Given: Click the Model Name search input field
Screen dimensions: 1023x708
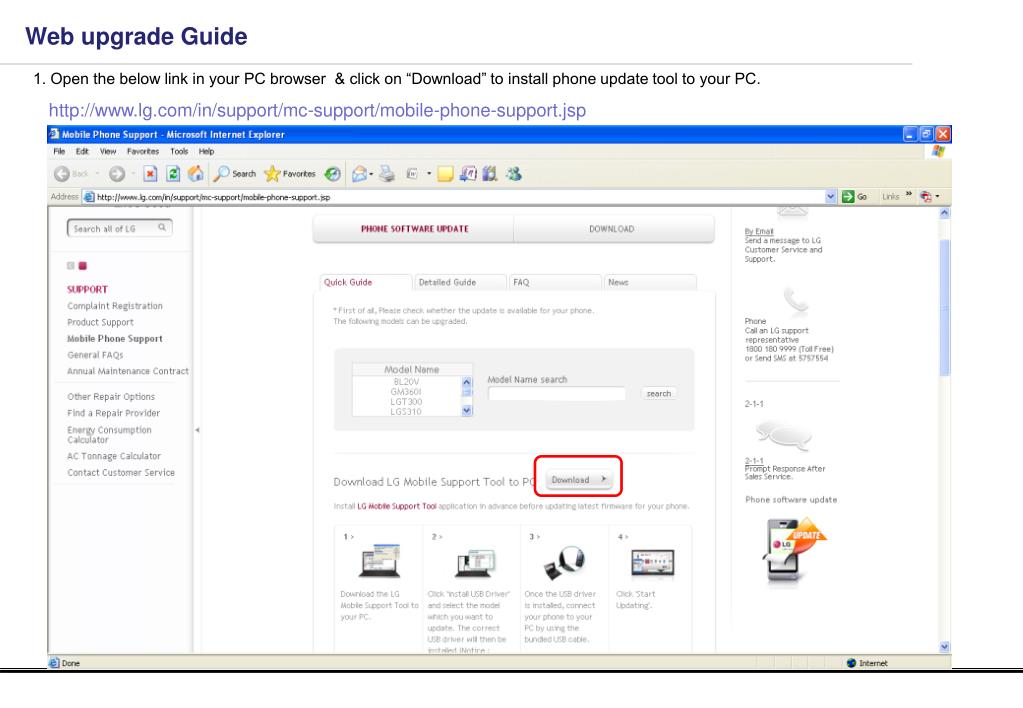Looking at the screenshot, I should pos(557,393).
